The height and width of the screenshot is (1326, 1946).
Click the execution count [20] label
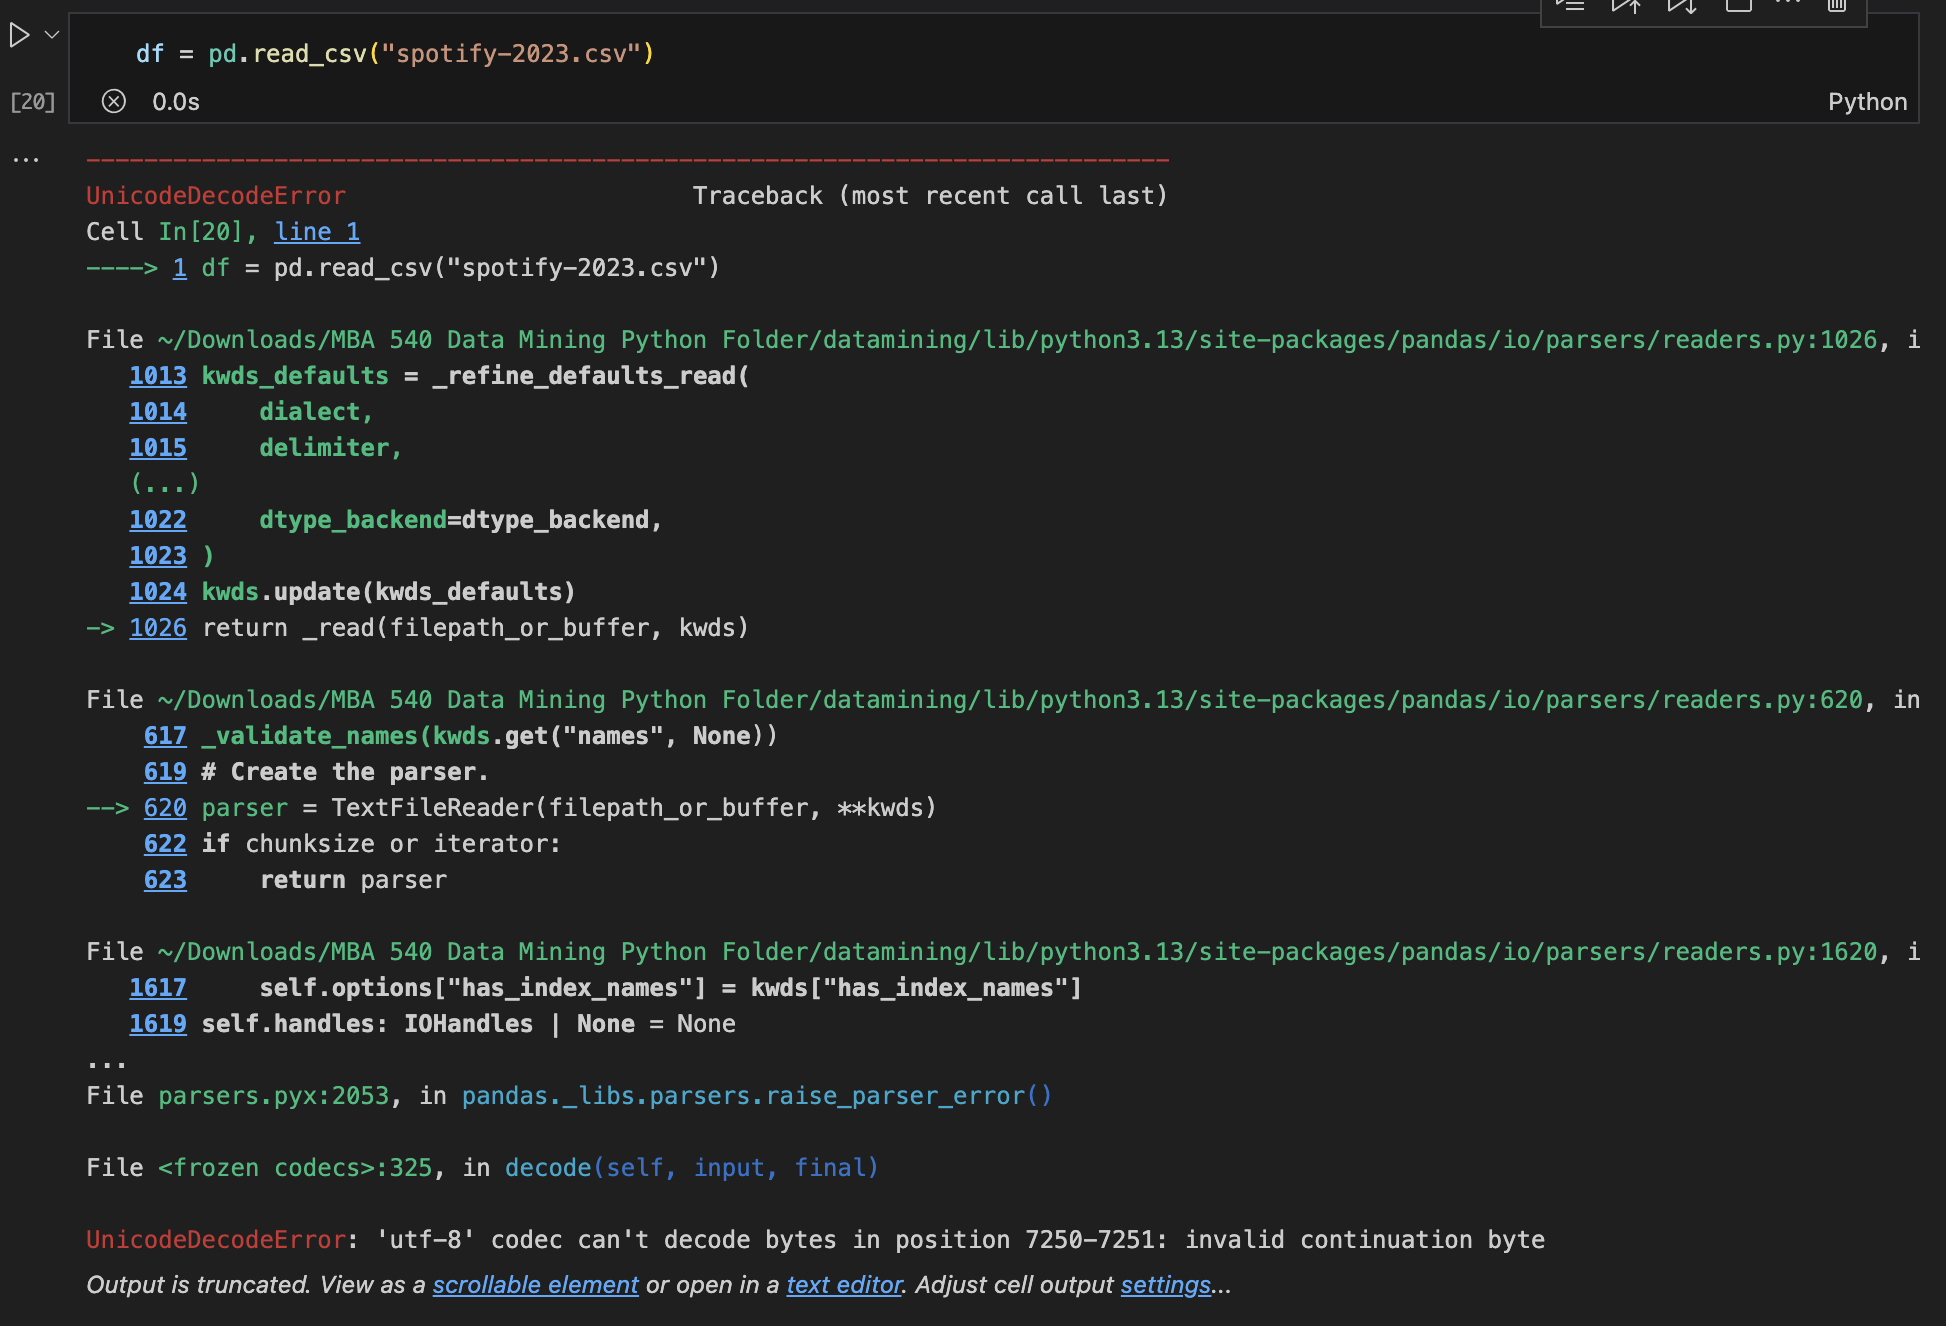pyautogui.click(x=31, y=101)
